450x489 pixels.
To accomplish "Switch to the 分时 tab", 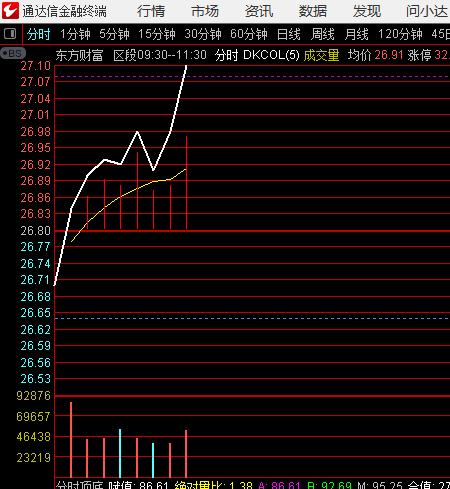I will (x=38, y=34).
